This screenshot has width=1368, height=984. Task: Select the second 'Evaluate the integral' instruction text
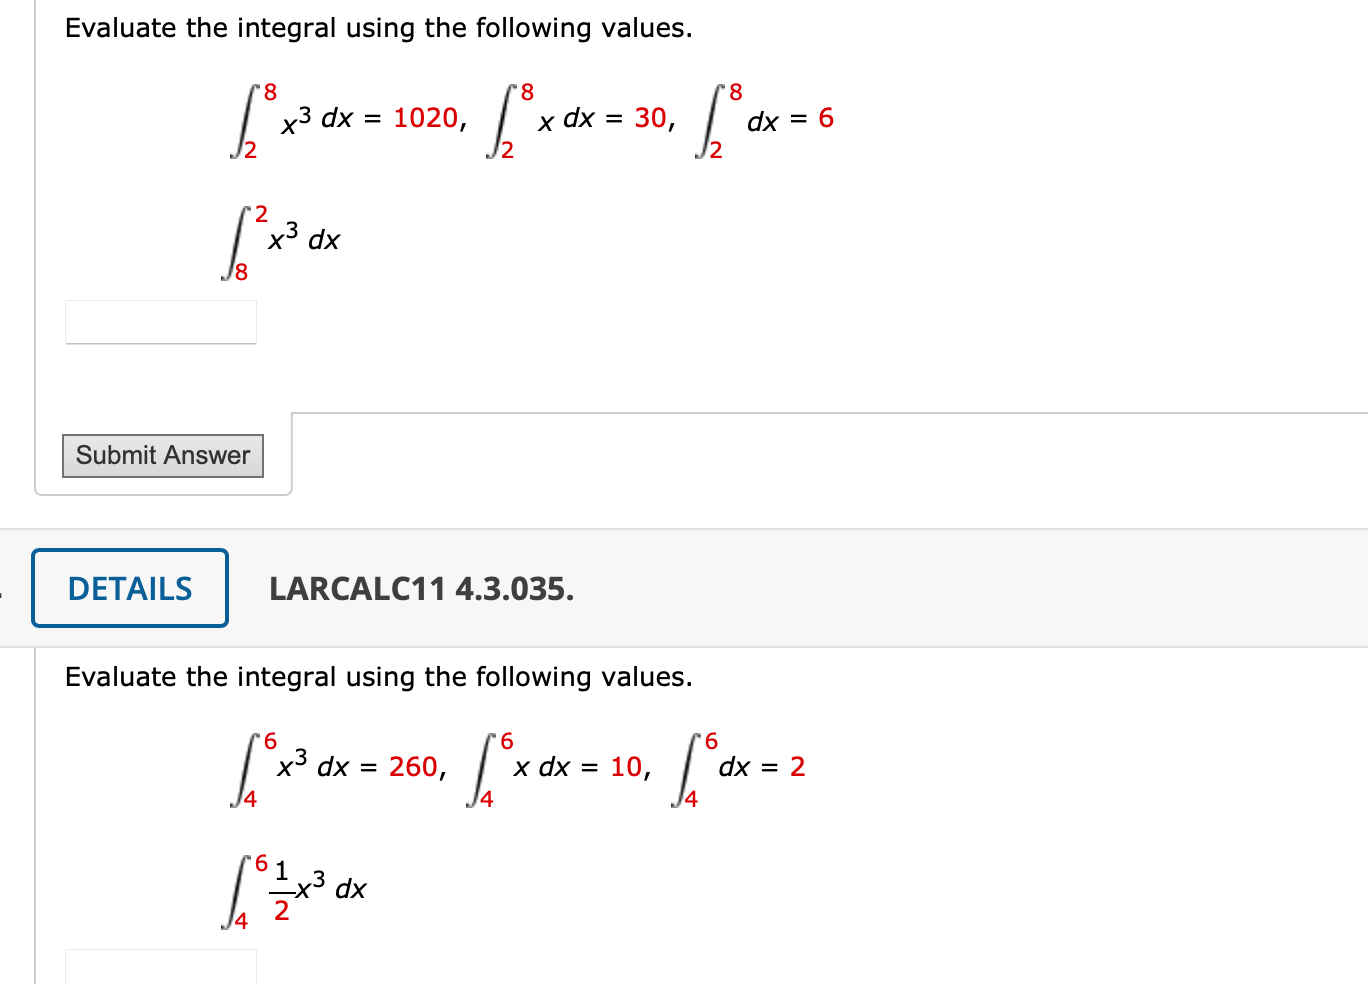pyautogui.click(x=378, y=676)
